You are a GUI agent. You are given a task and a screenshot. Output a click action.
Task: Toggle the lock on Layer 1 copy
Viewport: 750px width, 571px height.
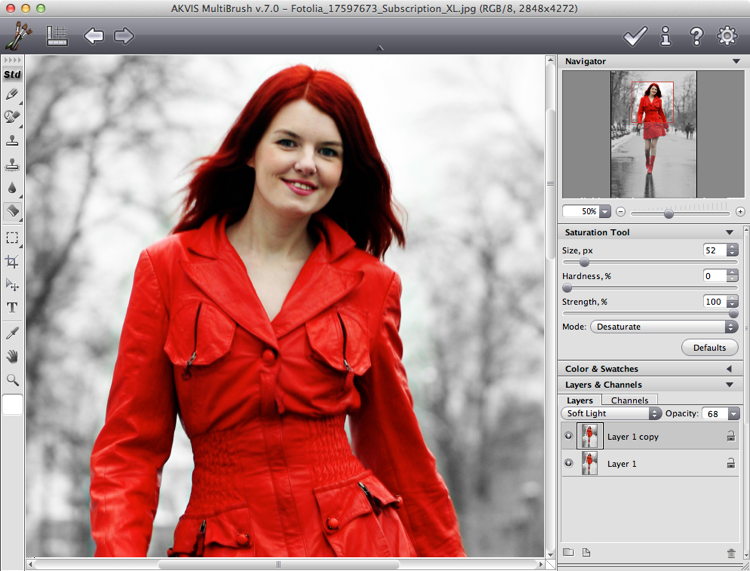click(x=731, y=436)
